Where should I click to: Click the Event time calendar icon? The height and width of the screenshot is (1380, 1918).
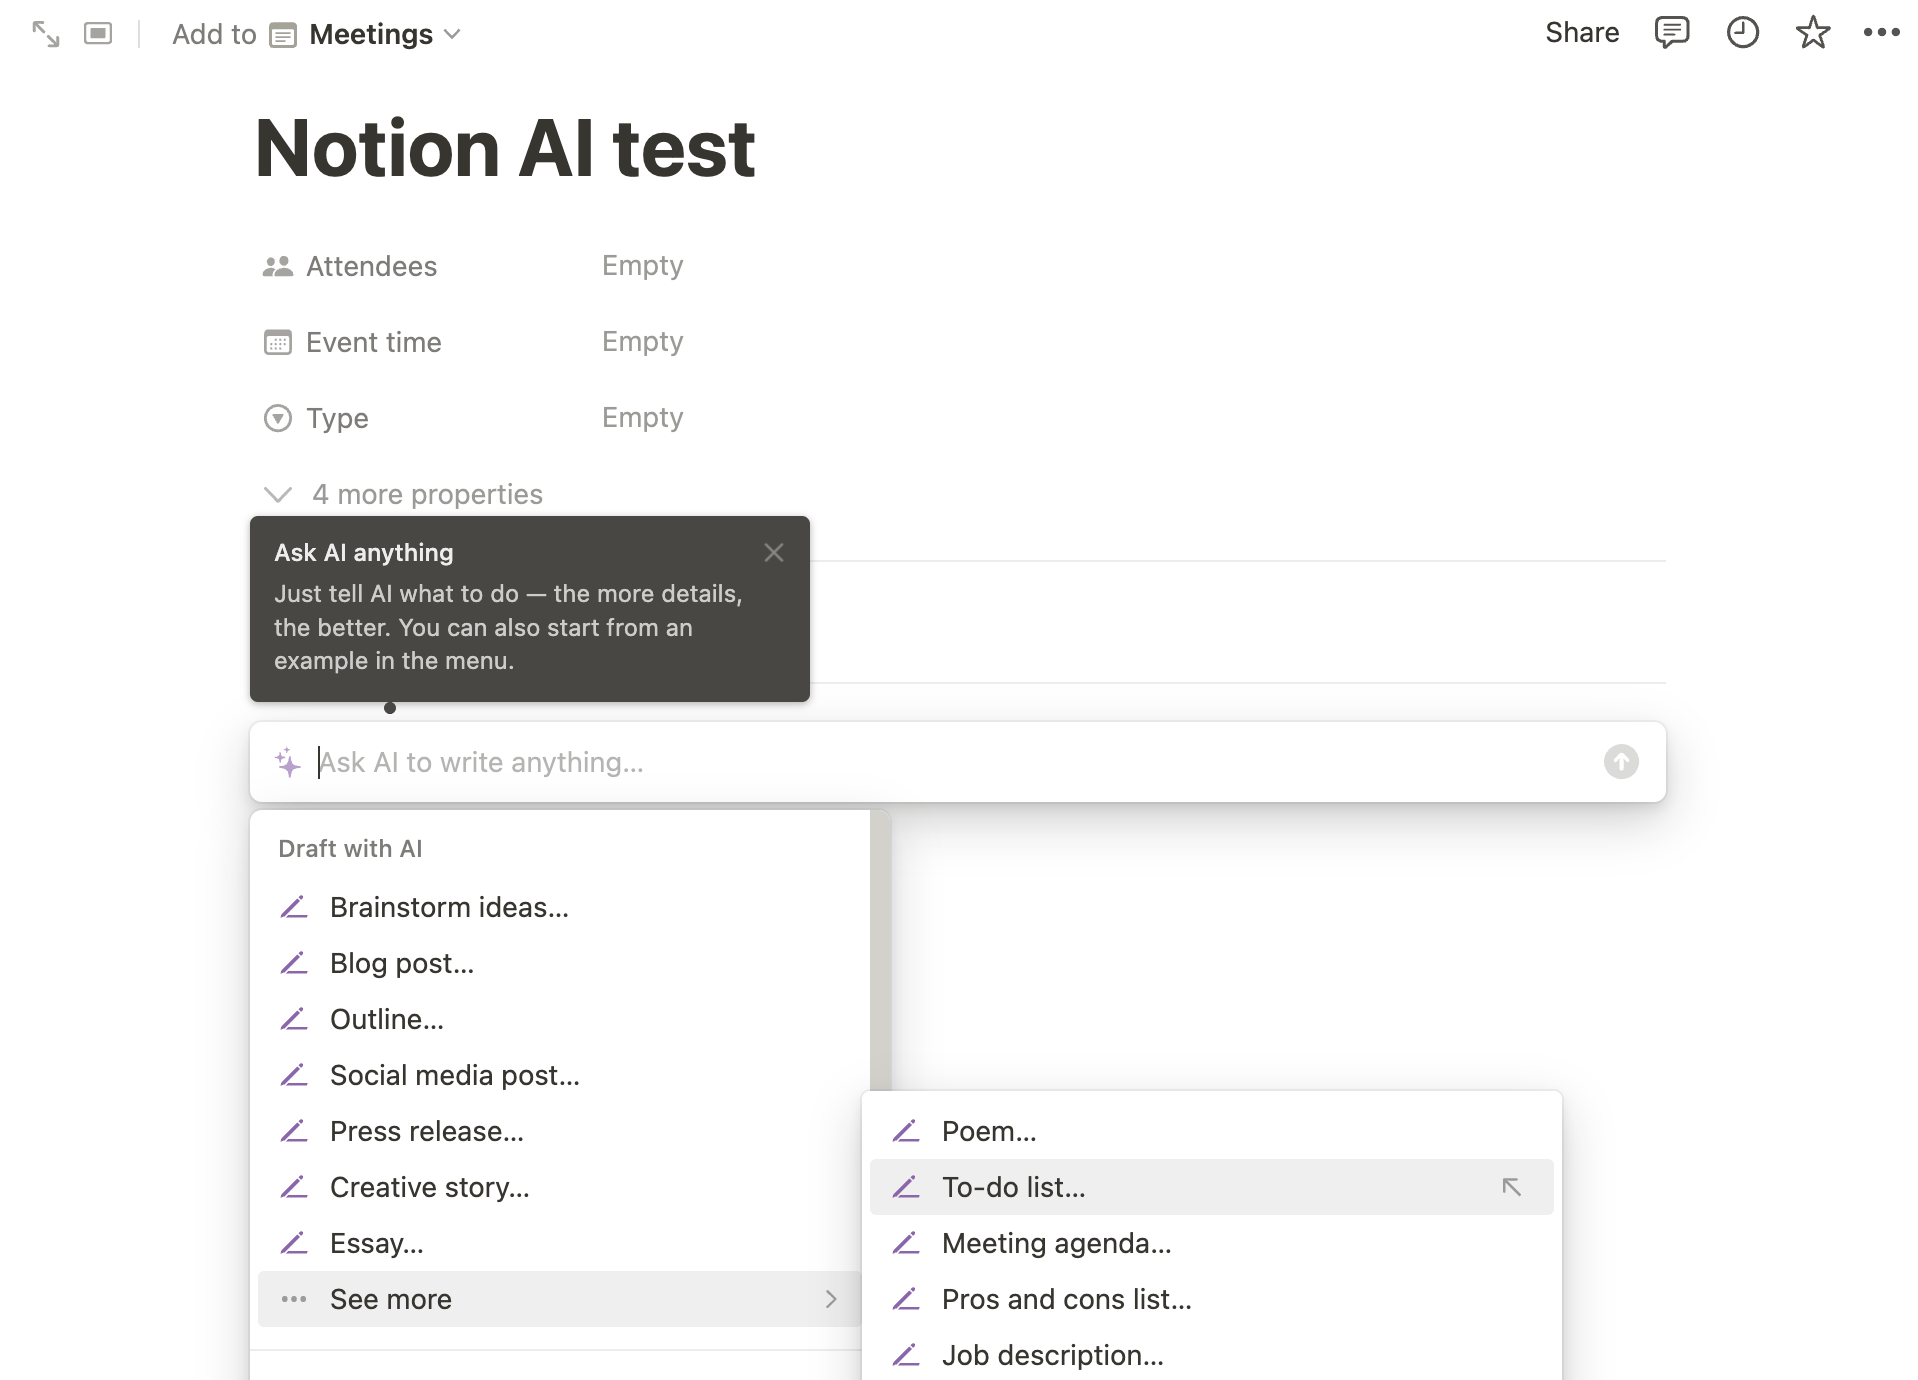click(x=277, y=342)
